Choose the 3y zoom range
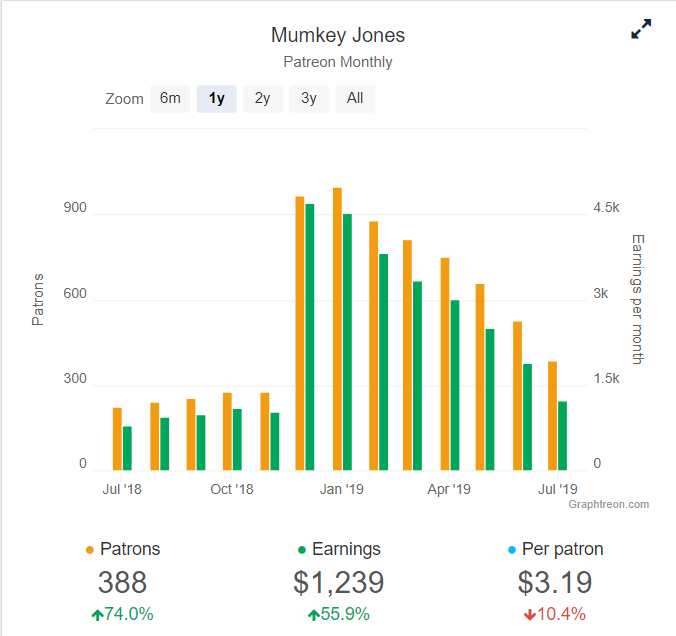 (309, 99)
